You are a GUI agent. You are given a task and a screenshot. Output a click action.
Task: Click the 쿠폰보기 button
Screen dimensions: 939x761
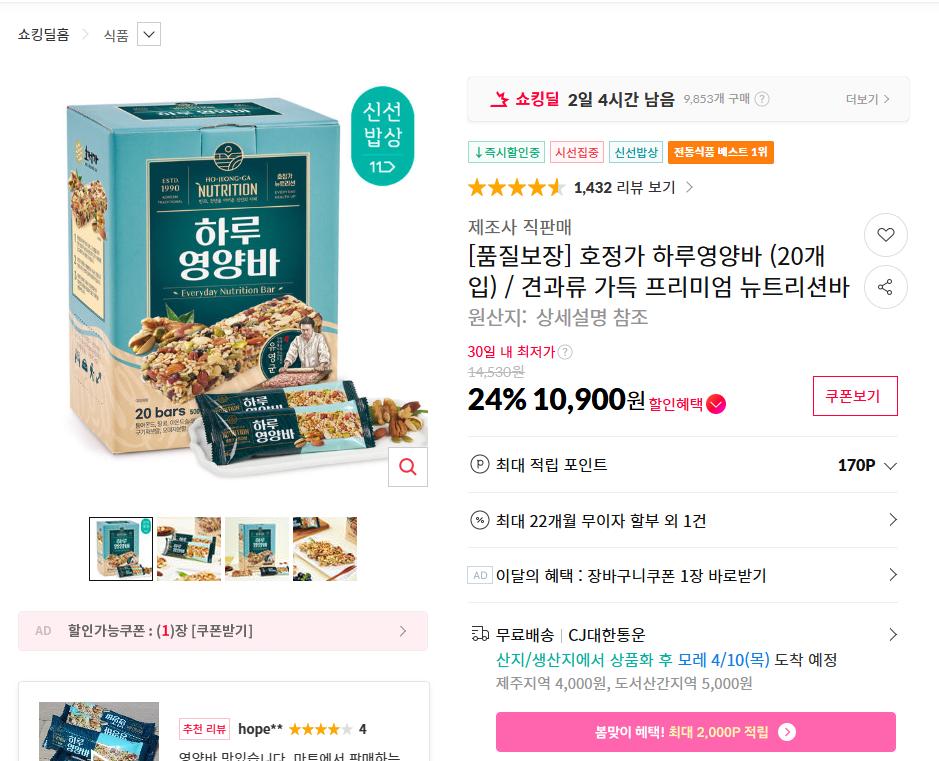point(855,396)
